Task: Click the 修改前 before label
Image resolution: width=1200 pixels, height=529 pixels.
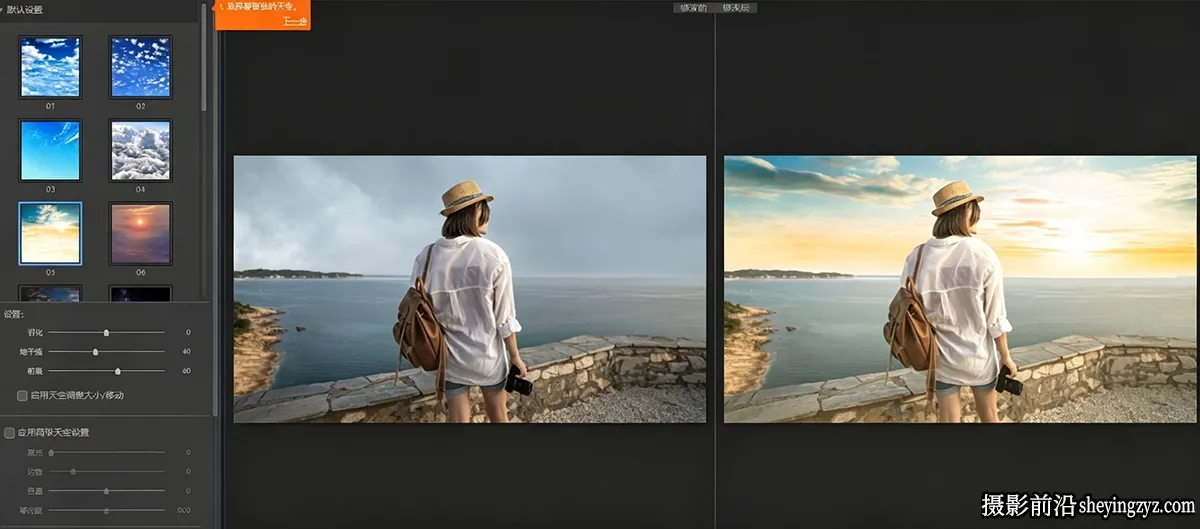Action: point(693,7)
